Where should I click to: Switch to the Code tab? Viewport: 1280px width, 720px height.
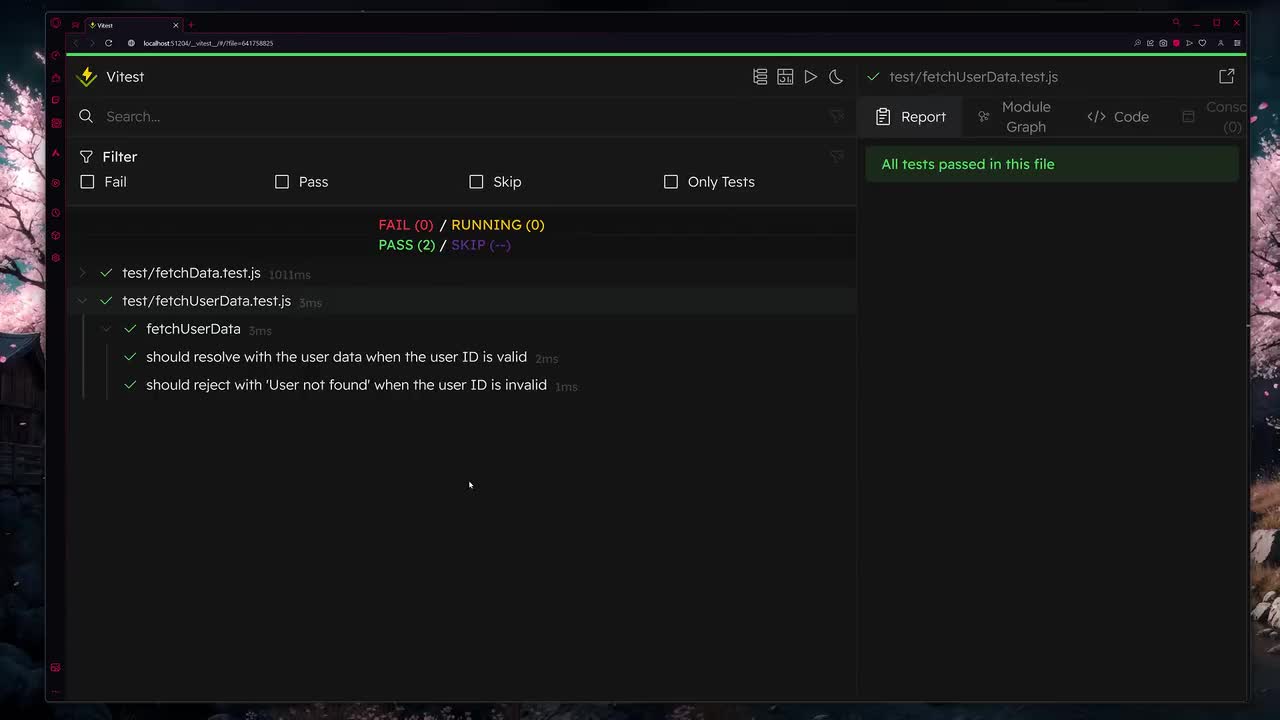[x=1118, y=117]
